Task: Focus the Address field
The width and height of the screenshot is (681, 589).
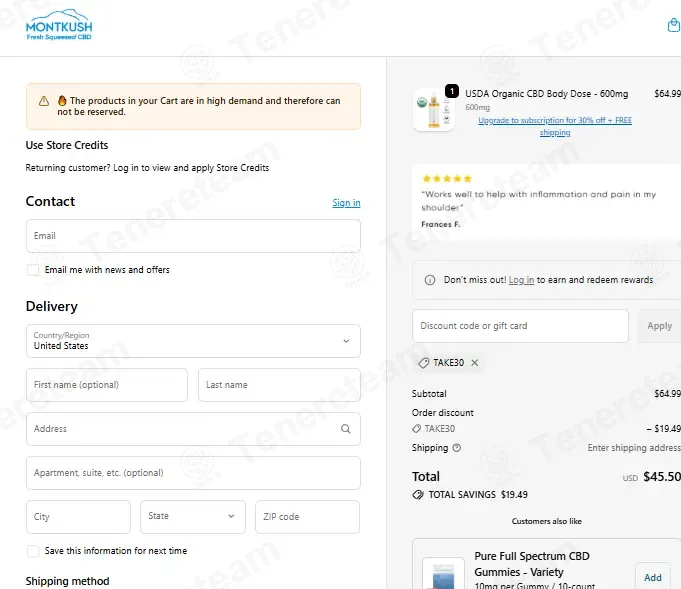Action: (x=193, y=429)
